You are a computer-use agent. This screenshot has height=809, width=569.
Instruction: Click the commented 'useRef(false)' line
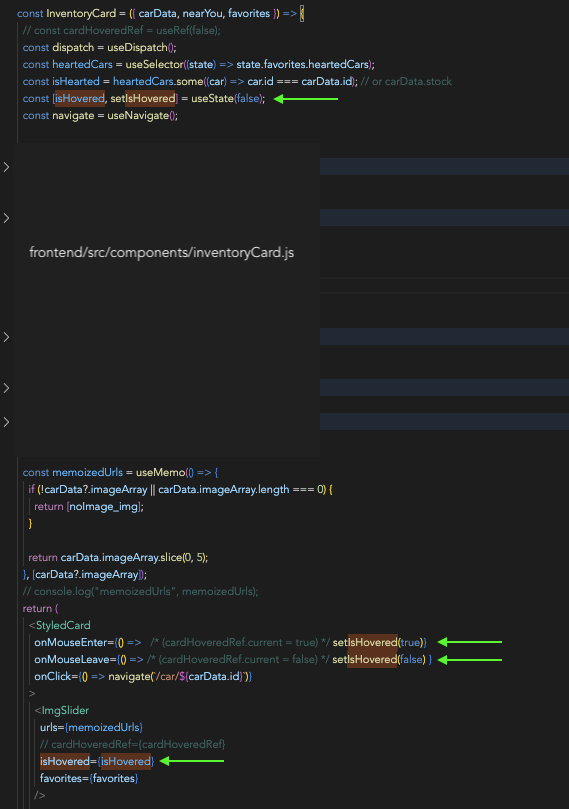point(122,30)
